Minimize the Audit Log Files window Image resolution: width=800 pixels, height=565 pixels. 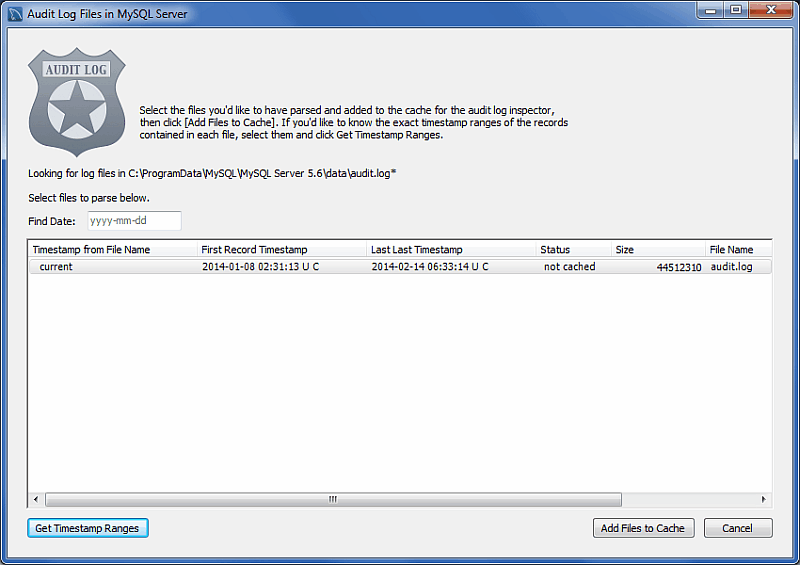coord(711,10)
